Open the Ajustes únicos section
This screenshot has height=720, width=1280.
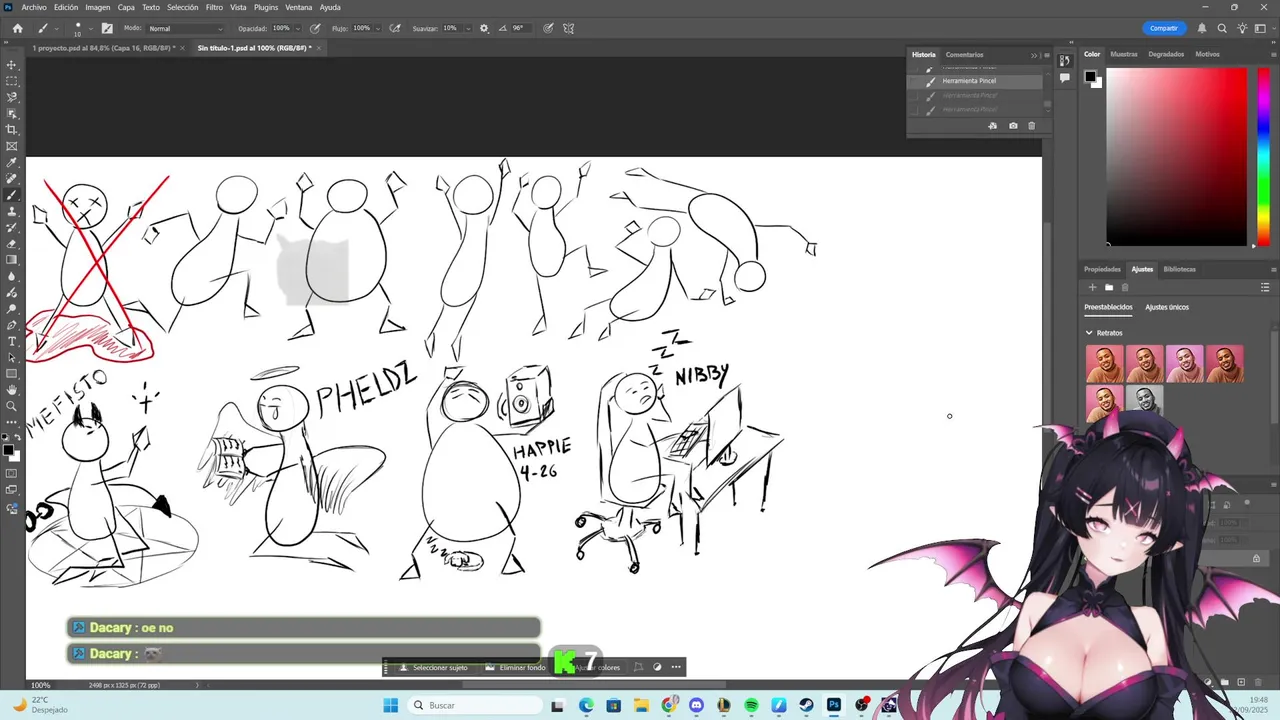1167,307
